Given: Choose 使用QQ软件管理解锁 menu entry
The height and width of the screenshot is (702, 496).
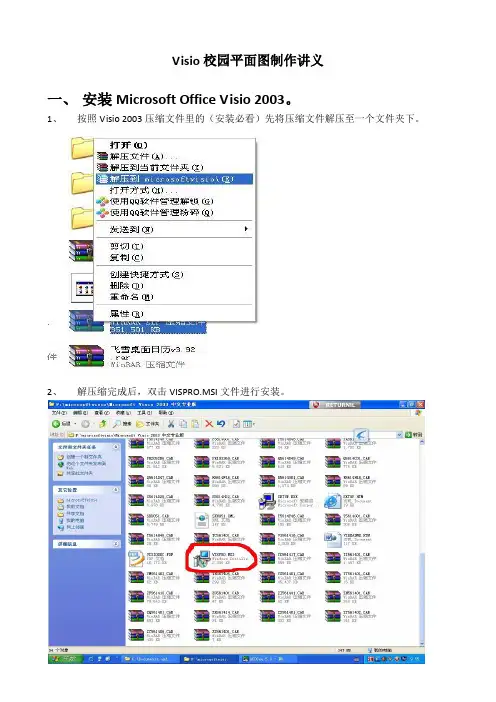Looking at the screenshot, I should (174, 201).
